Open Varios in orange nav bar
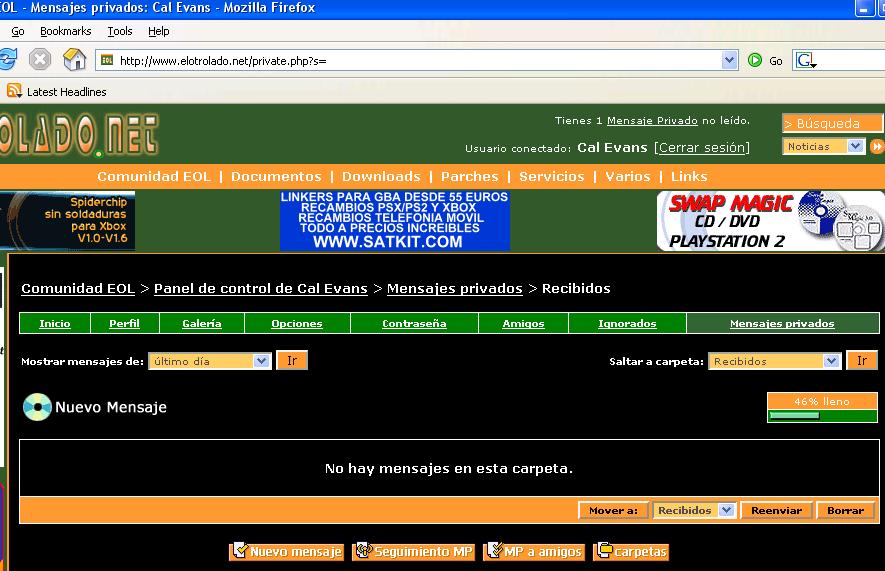The height and width of the screenshot is (571, 885). [x=628, y=177]
